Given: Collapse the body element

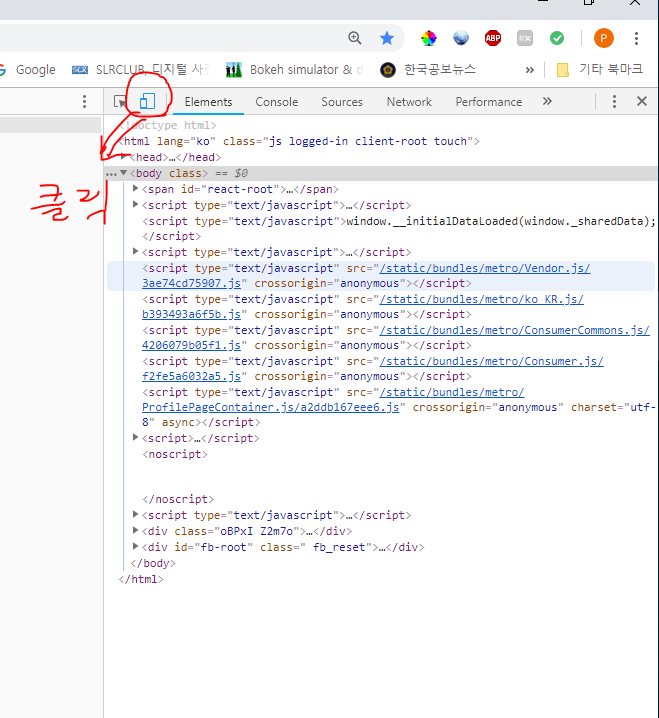Looking at the screenshot, I should click(124, 173).
